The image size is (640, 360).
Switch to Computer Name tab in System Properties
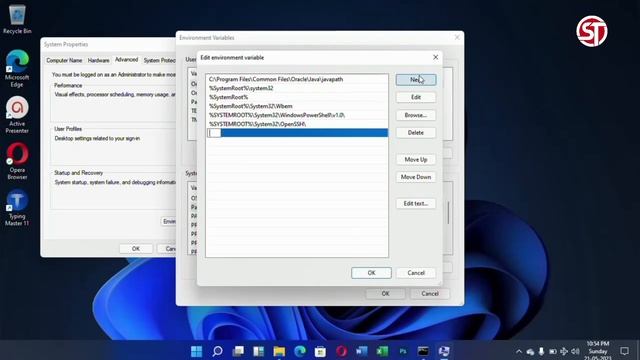coord(64,60)
